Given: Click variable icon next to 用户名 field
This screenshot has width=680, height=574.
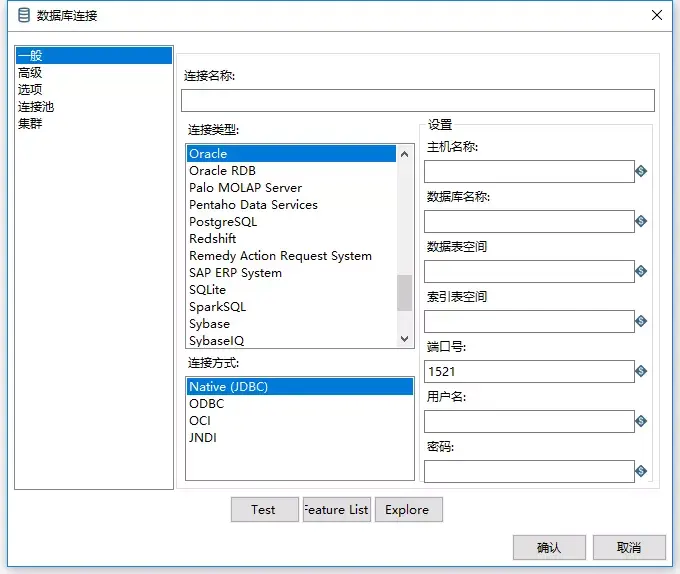Looking at the screenshot, I should [641, 421].
